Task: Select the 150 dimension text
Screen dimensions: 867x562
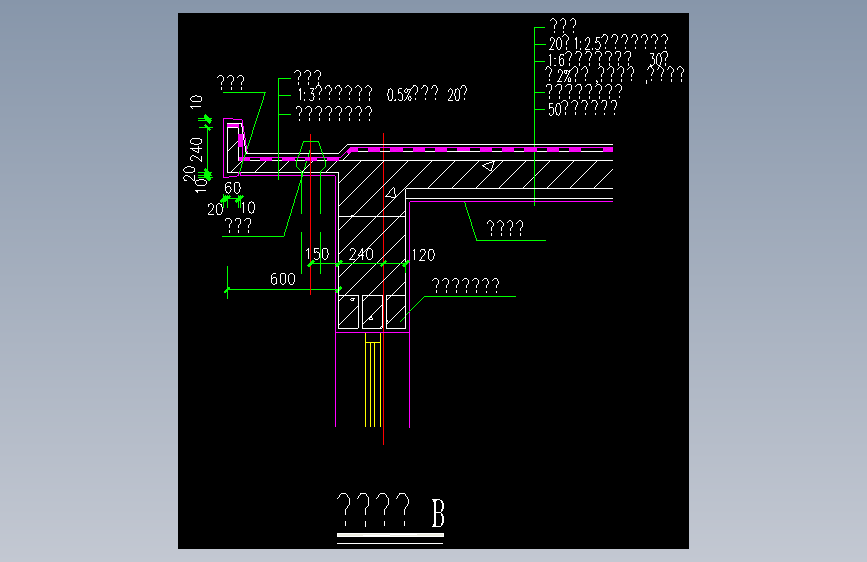Action: click(x=317, y=254)
